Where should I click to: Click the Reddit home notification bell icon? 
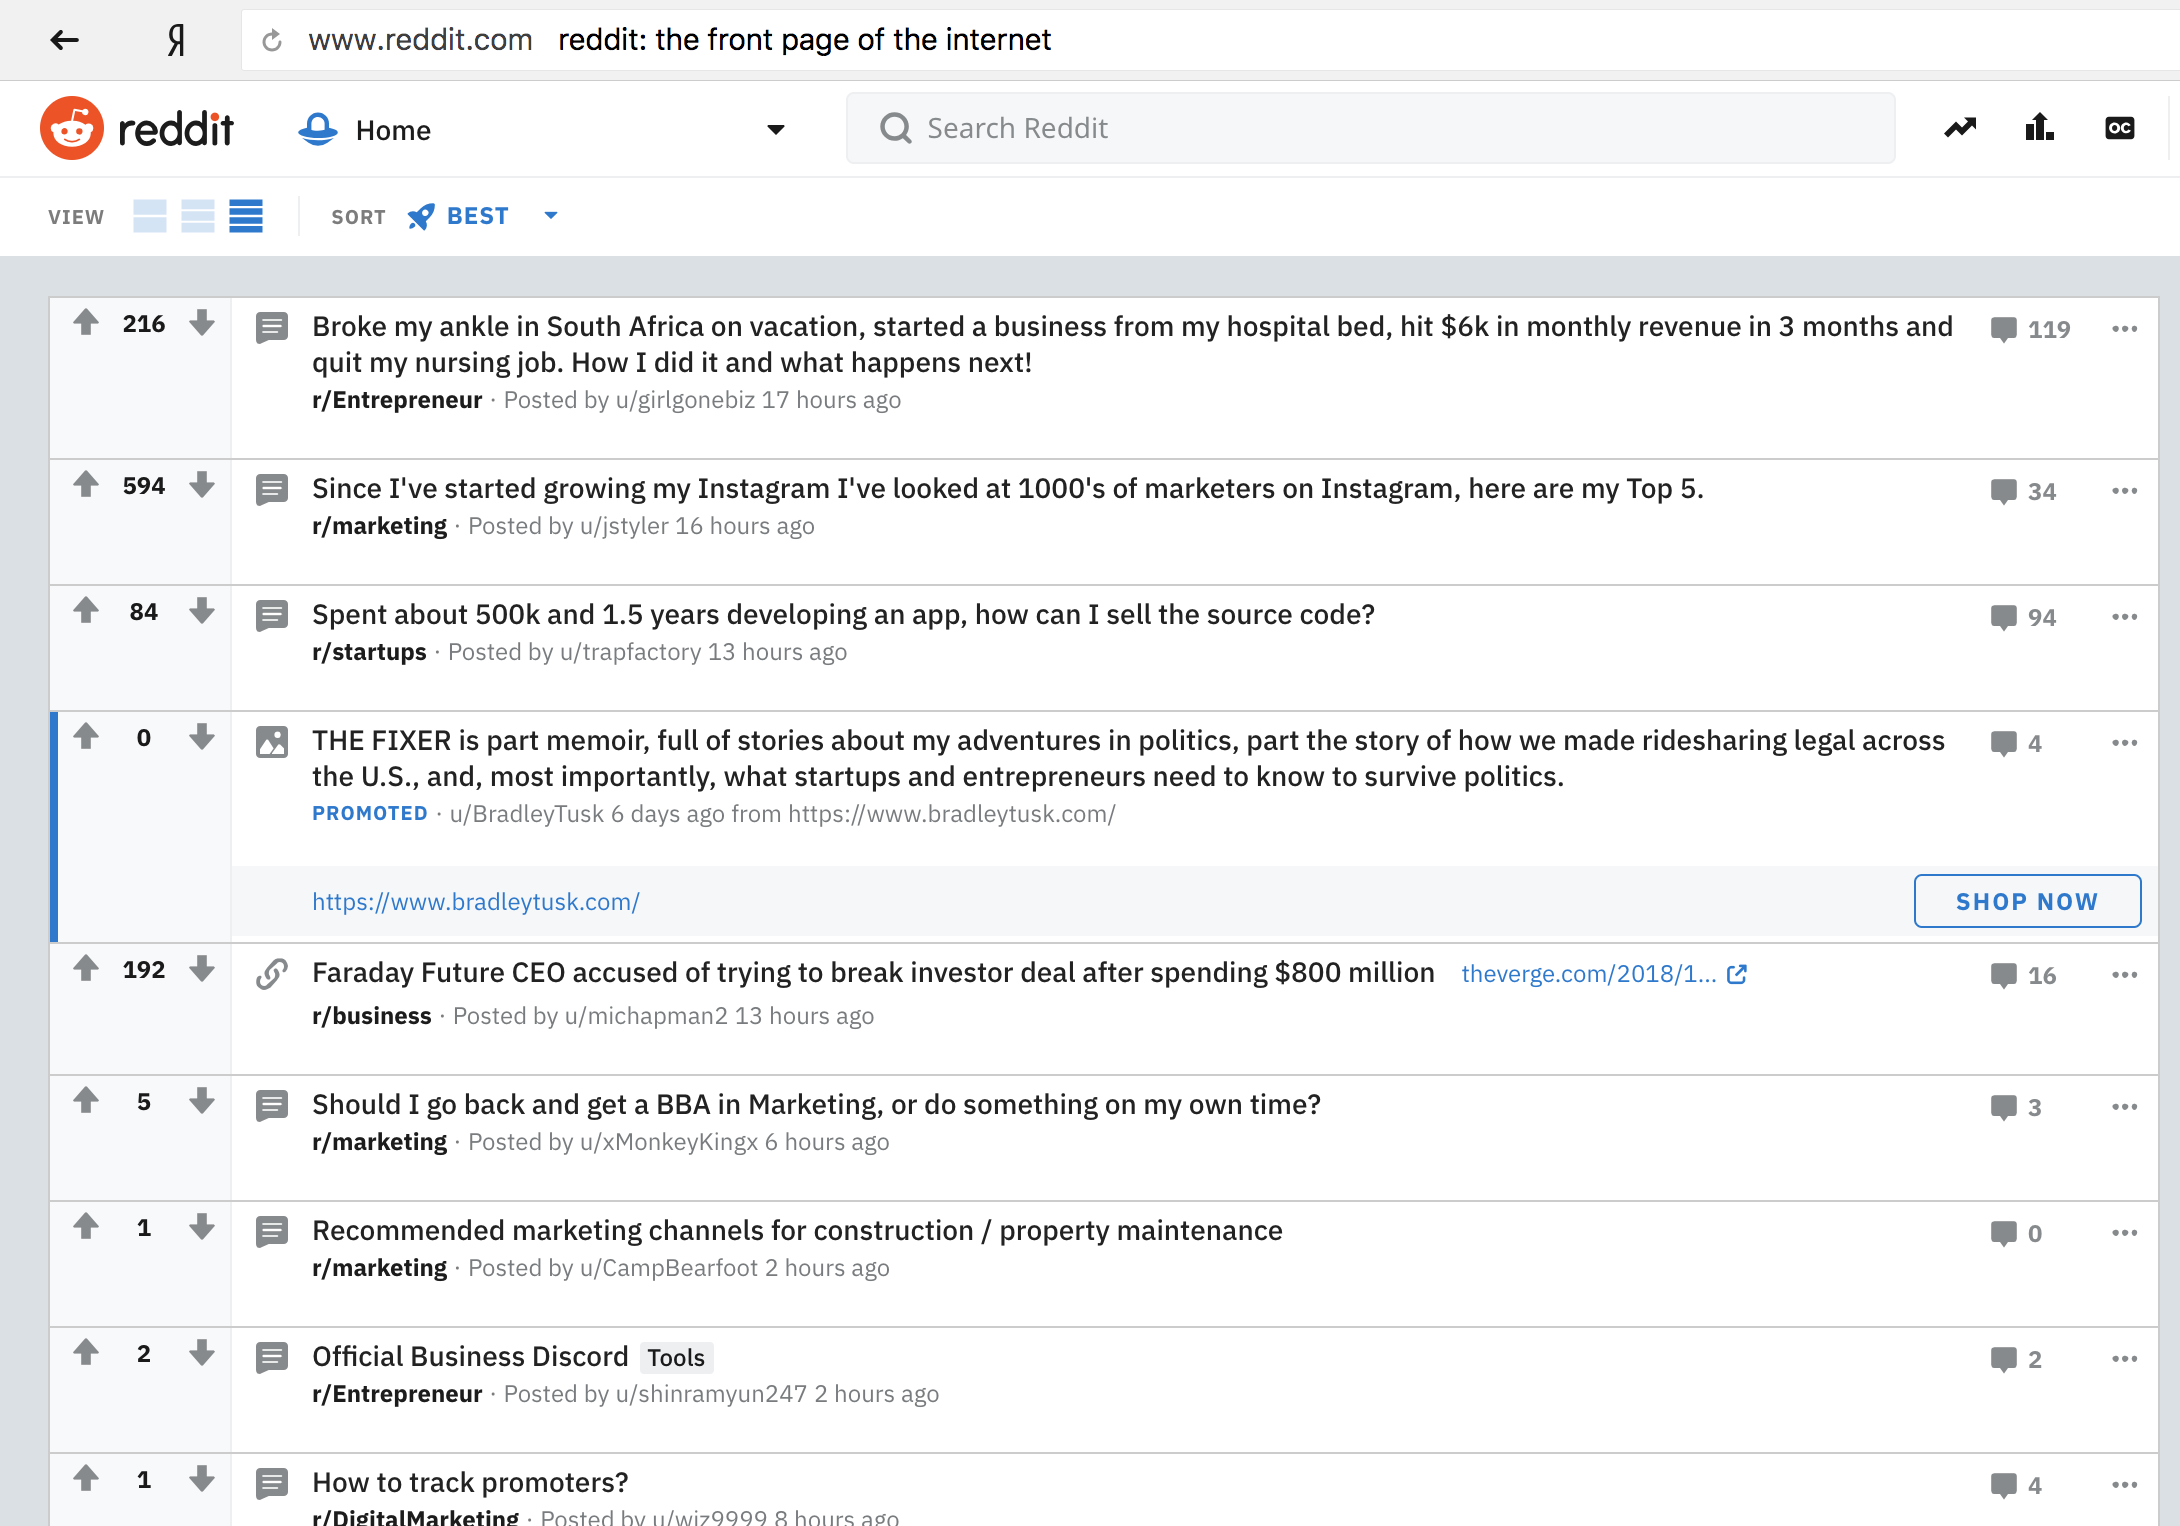click(x=318, y=129)
